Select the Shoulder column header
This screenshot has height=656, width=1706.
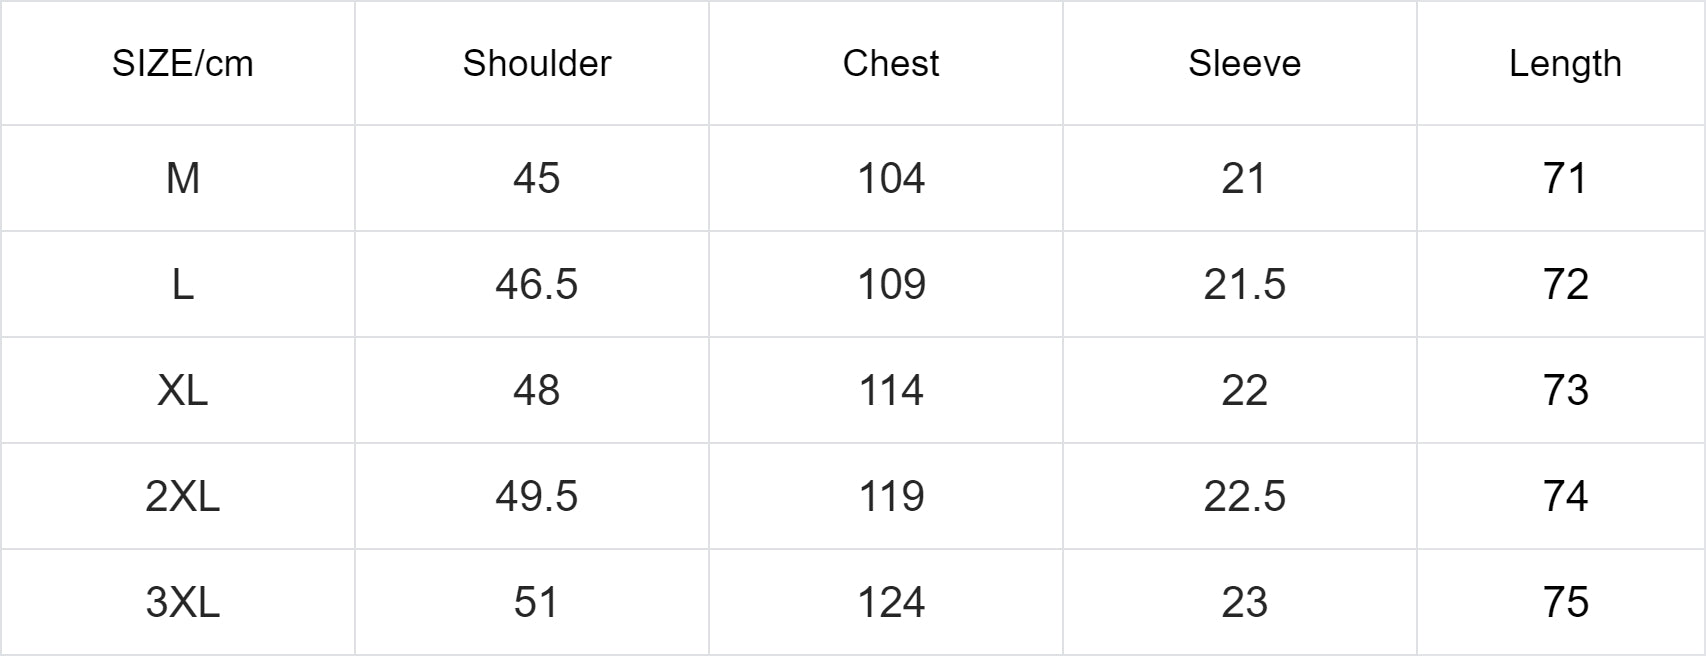(x=536, y=64)
